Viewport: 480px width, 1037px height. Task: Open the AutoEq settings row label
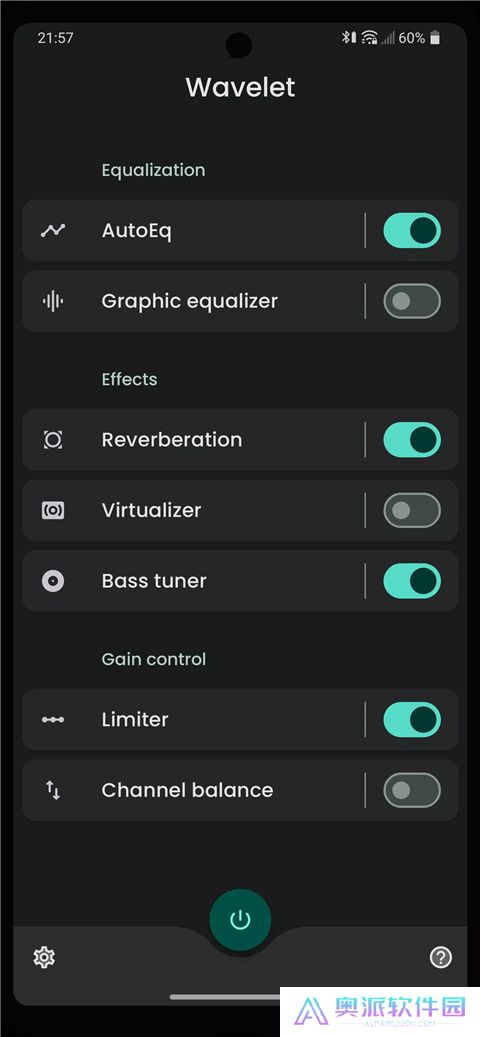pos(136,231)
